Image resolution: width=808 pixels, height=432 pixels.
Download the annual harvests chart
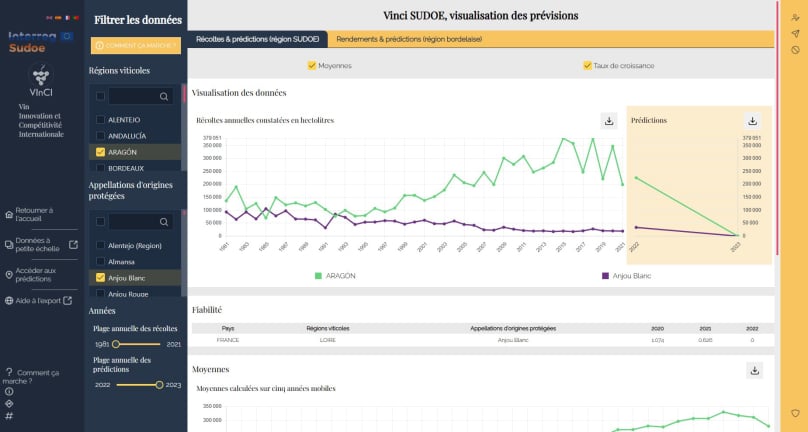click(609, 121)
